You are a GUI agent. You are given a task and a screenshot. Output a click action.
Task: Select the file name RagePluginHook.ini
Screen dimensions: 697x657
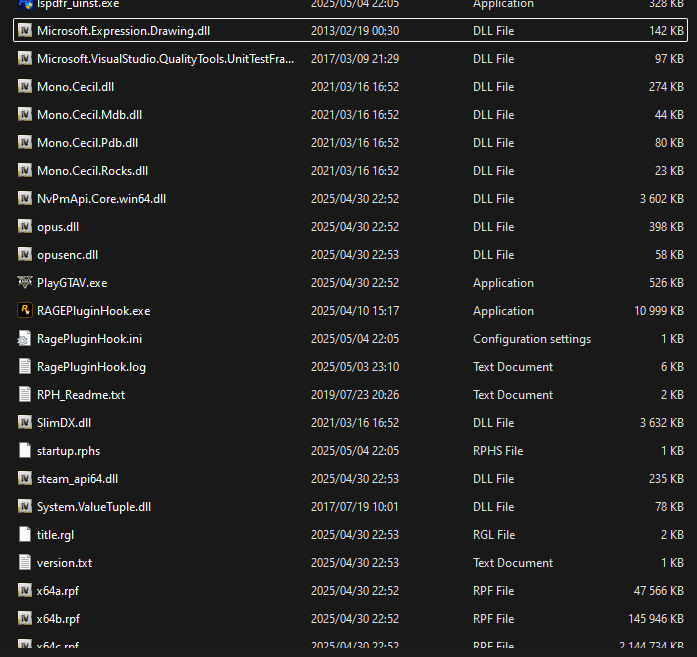(x=89, y=339)
